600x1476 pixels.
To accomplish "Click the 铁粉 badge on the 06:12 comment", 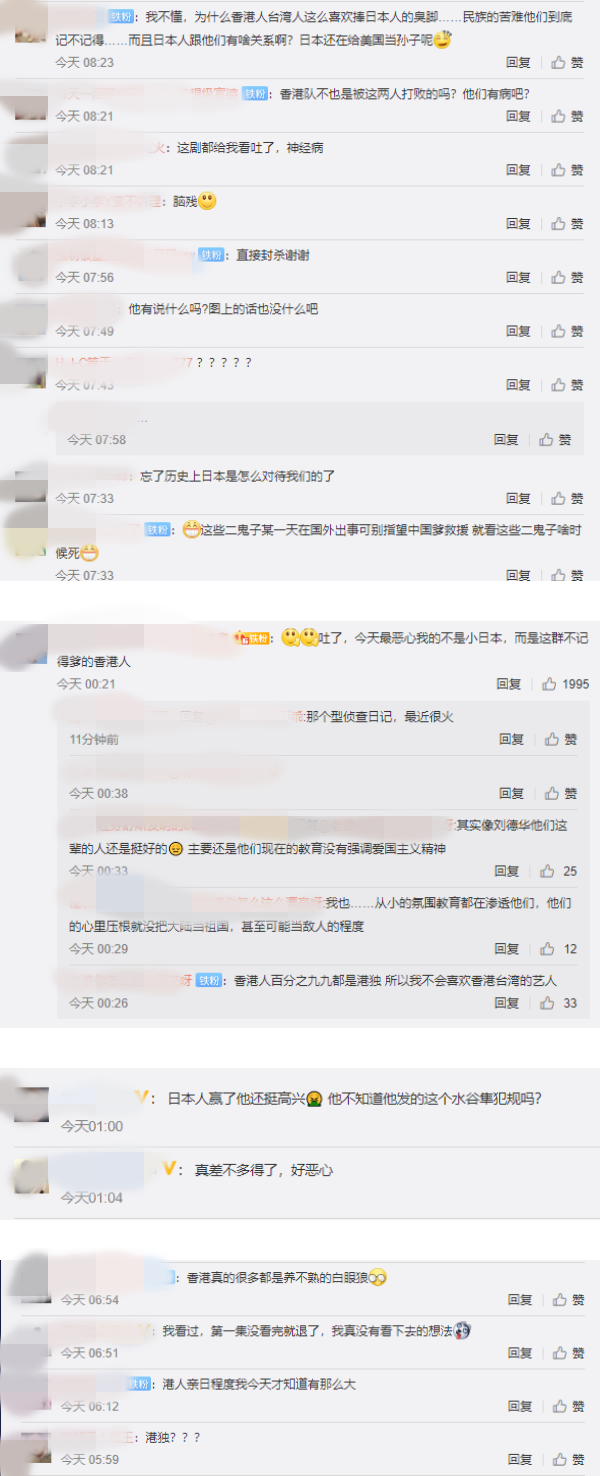I will tap(140, 1384).
